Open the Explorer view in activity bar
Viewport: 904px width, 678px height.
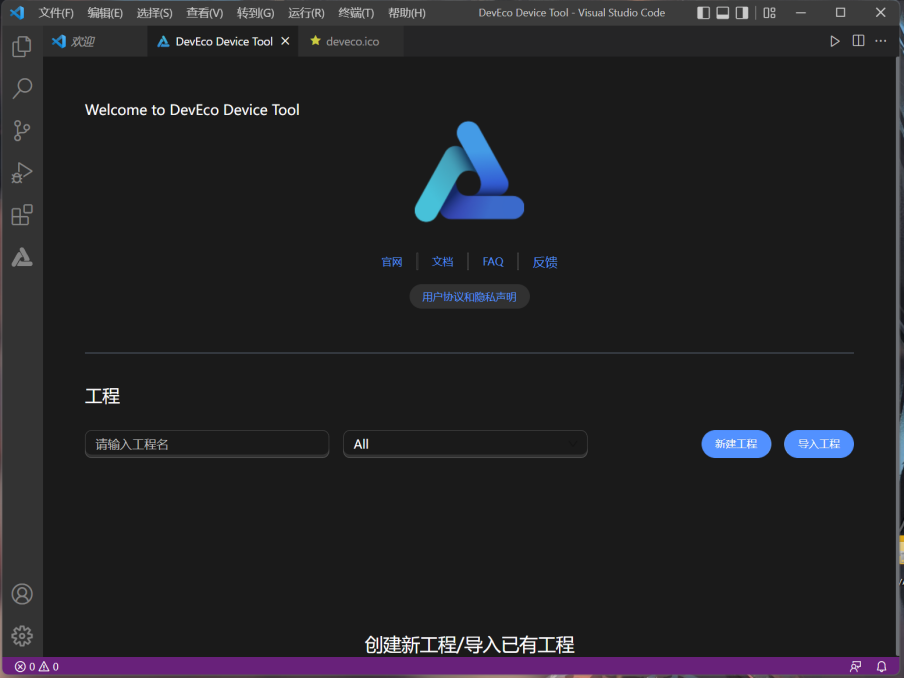pyautogui.click(x=22, y=46)
